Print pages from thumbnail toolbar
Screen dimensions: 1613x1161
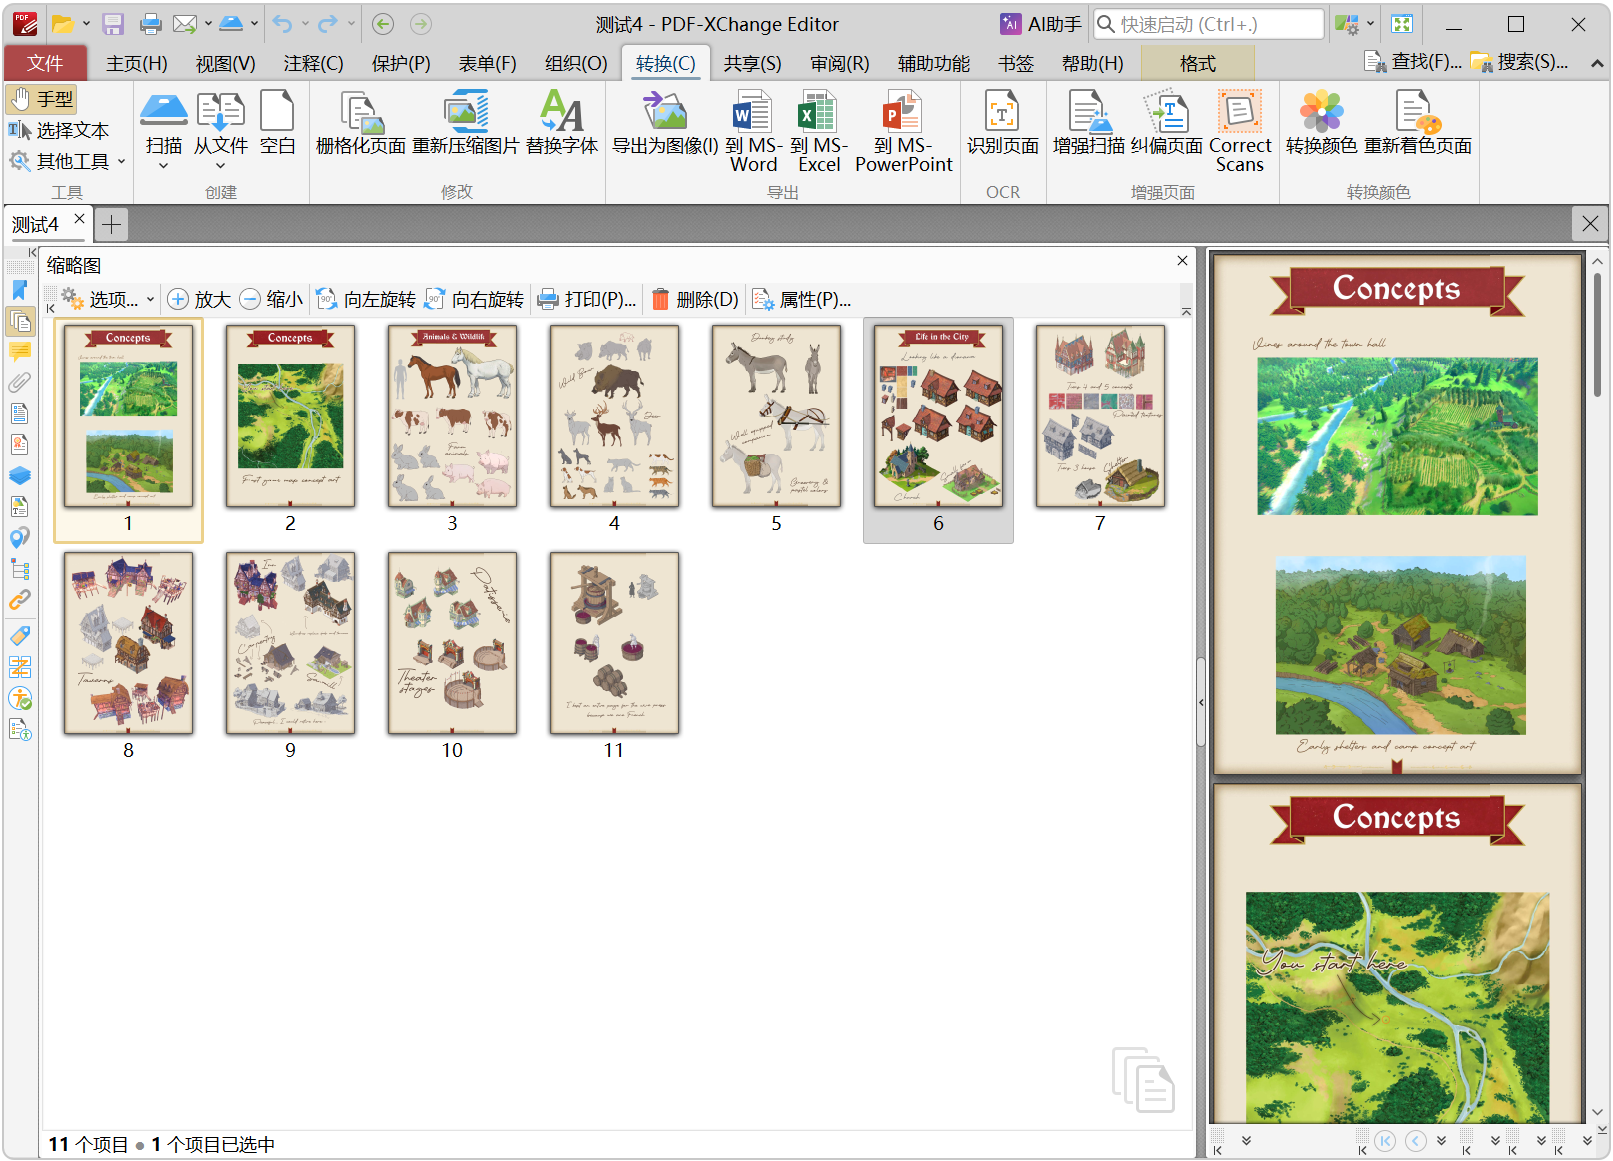(x=586, y=299)
